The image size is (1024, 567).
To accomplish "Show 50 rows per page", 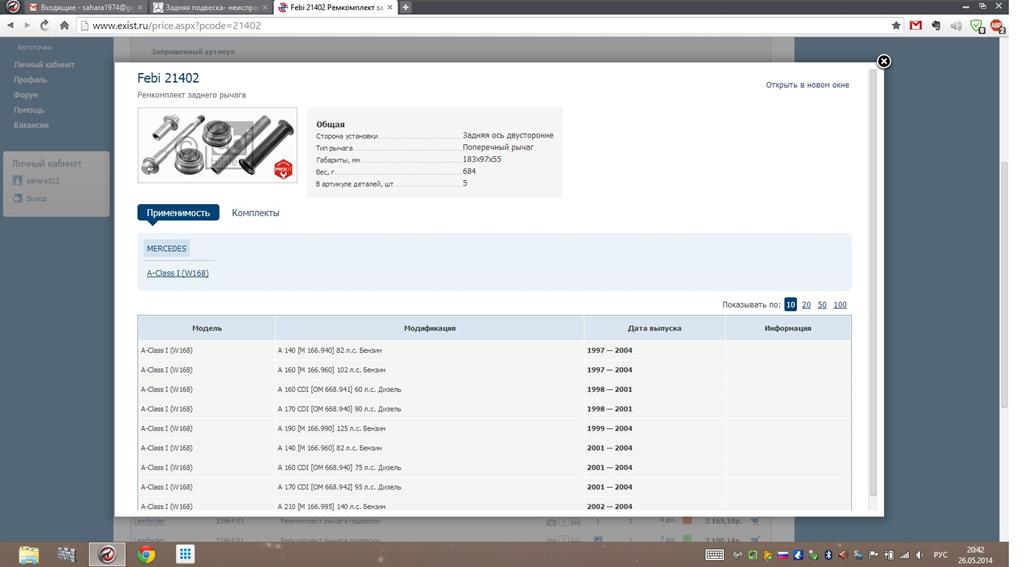I will tap(822, 305).
